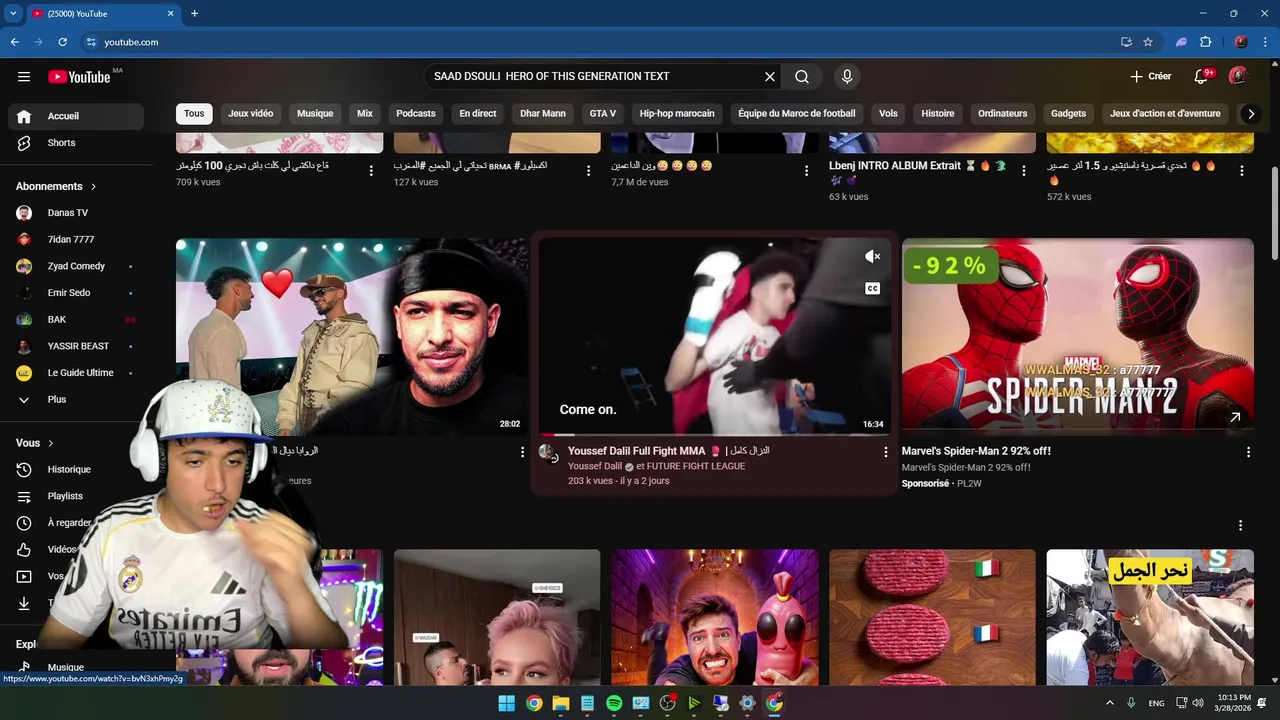Click the Créer button

1151,76
